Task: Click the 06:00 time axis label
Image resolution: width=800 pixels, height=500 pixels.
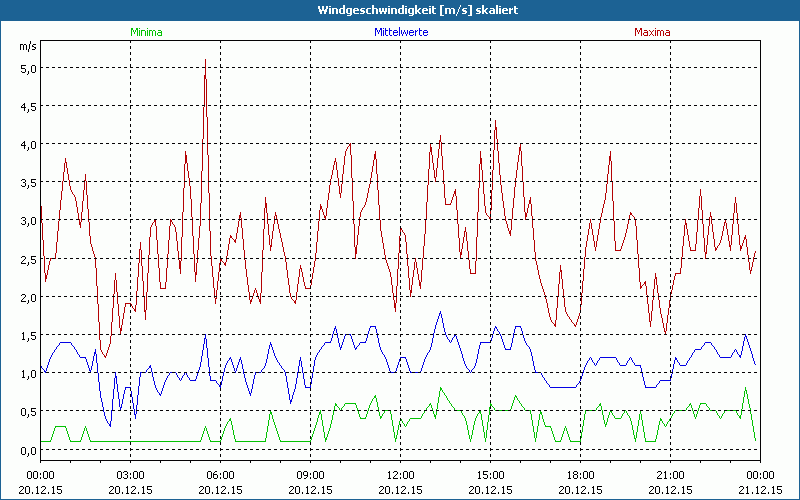Action: coord(220,475)
